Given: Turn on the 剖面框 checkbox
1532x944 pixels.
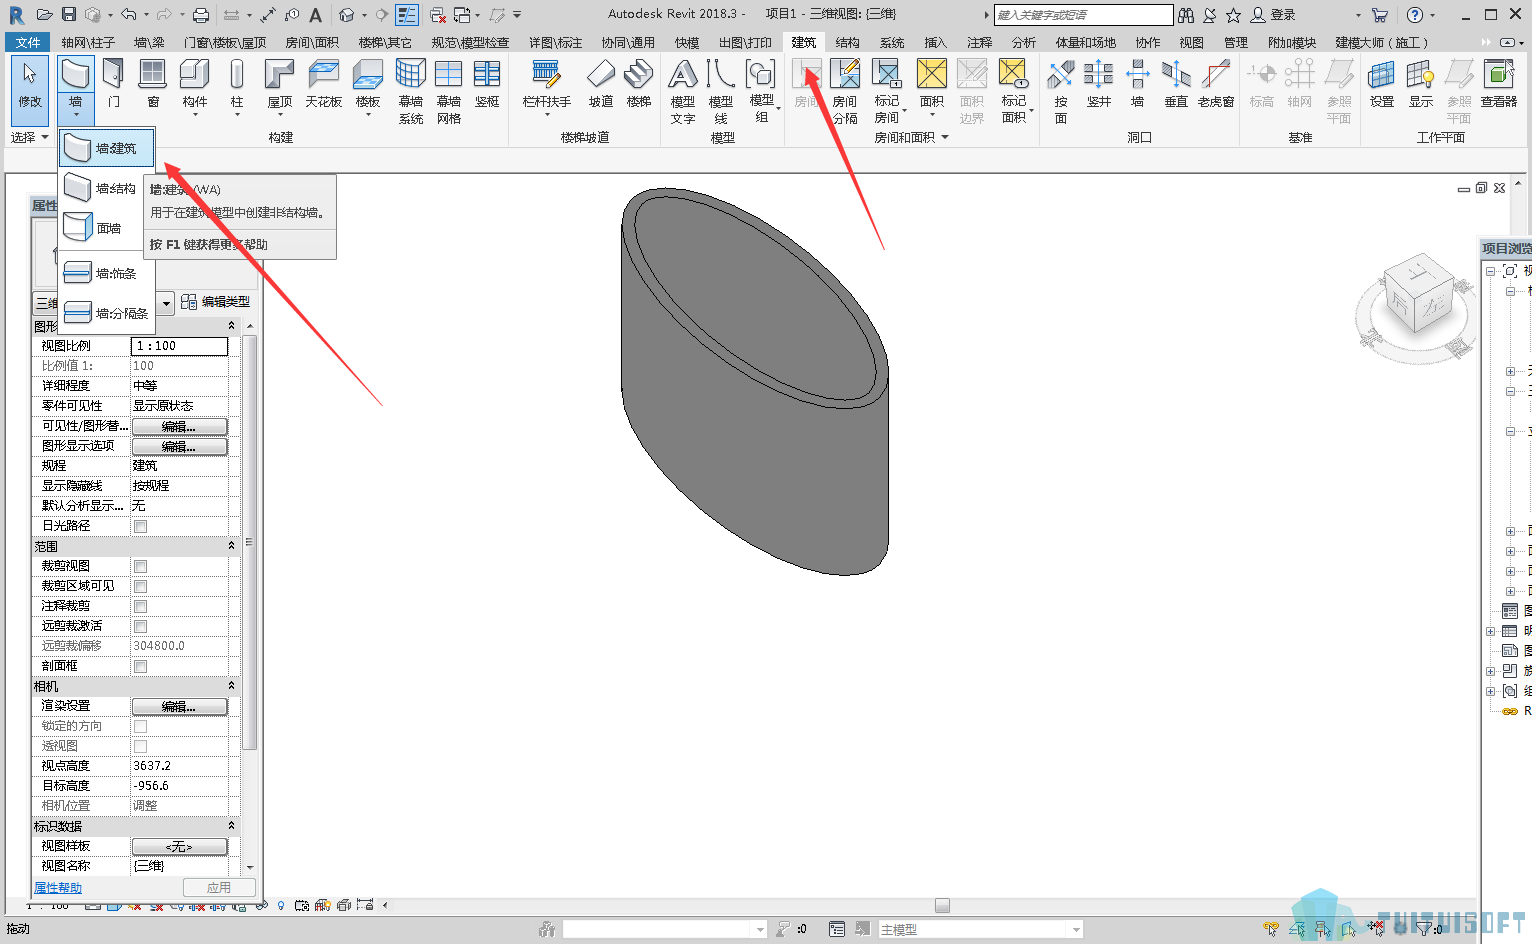Looking at the screenshot, I should coord(140,666).
